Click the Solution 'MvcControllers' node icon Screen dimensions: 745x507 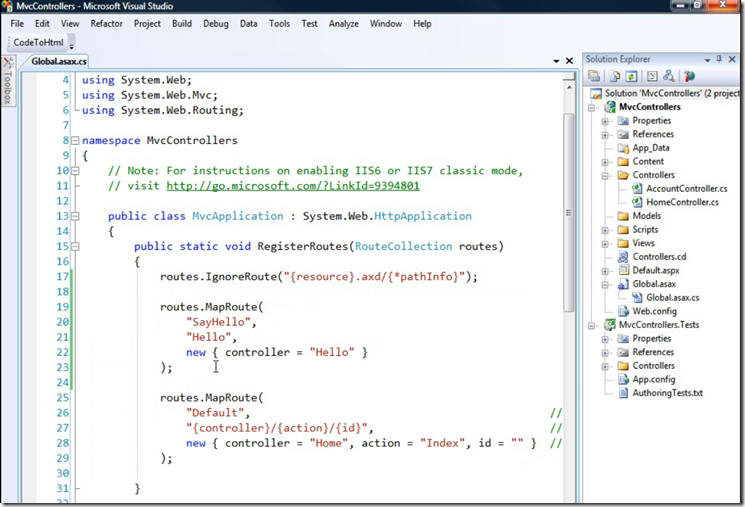coord(596,94)
